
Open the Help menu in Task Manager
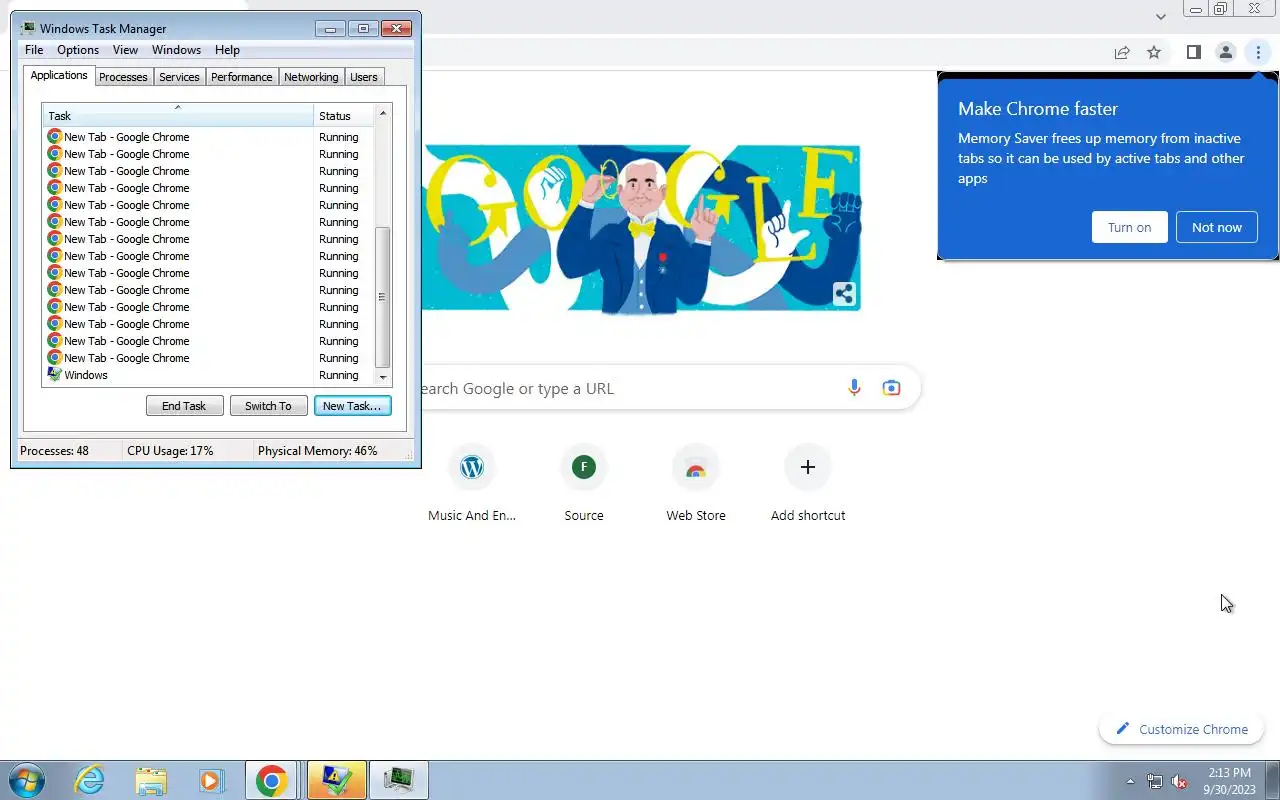227,50
